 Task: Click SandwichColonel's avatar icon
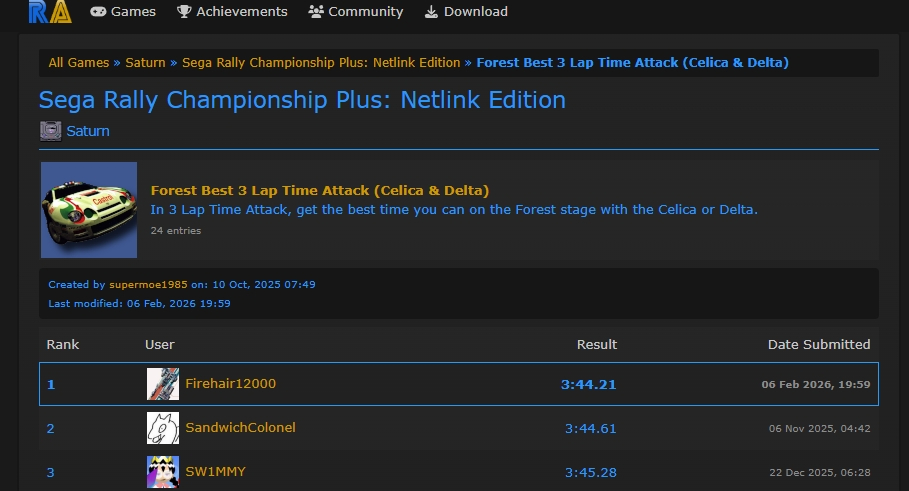163,428
